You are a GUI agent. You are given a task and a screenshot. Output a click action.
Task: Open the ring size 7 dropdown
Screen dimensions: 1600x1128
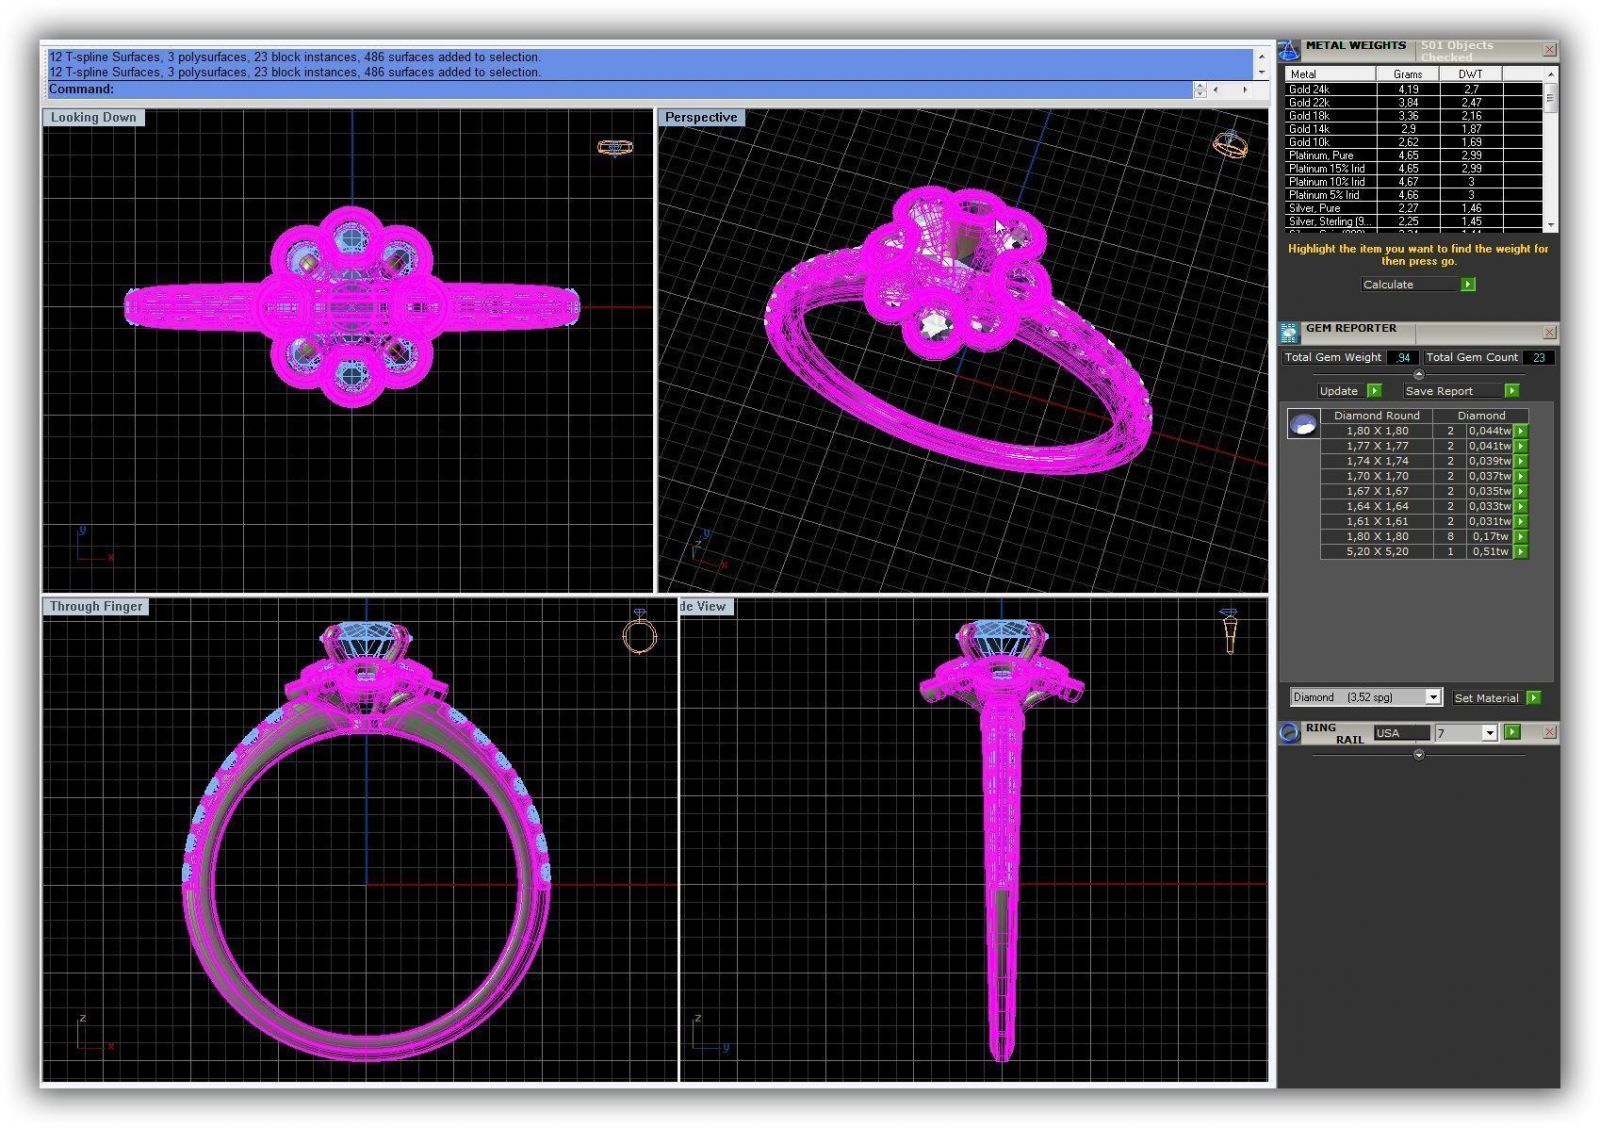(x=1489, y=734)
